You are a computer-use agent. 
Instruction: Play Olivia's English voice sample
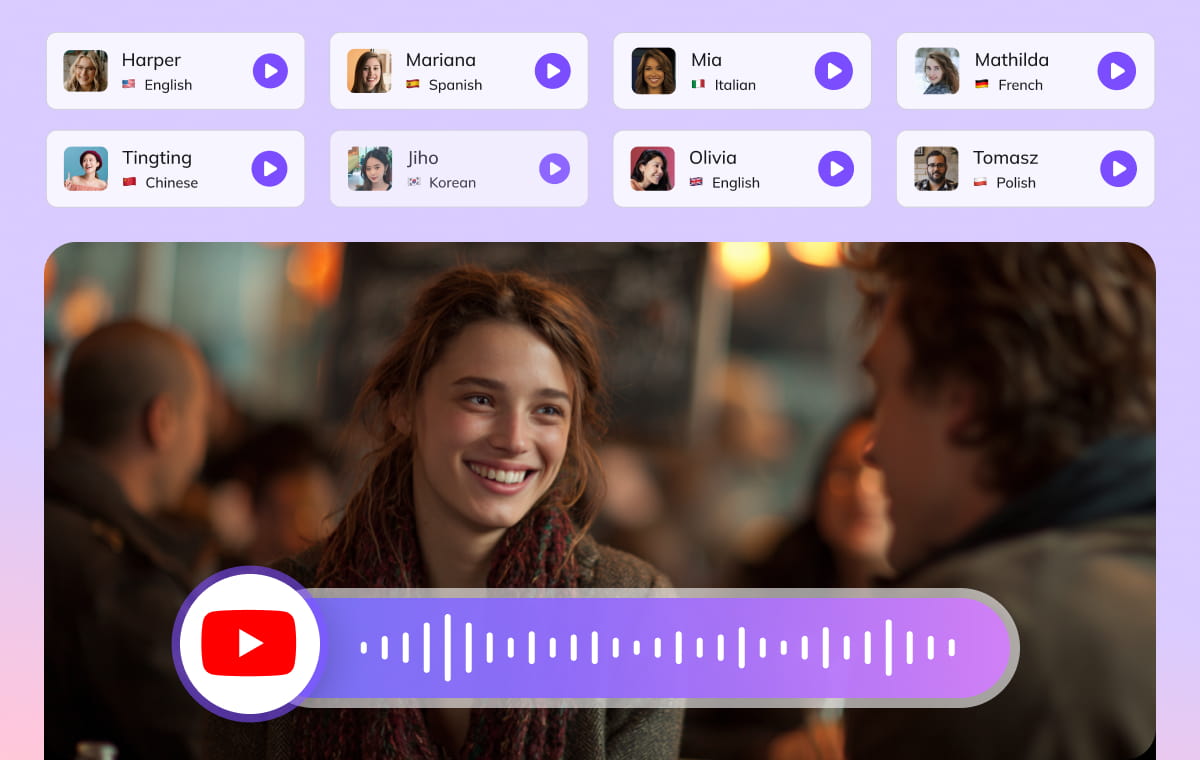836,168
